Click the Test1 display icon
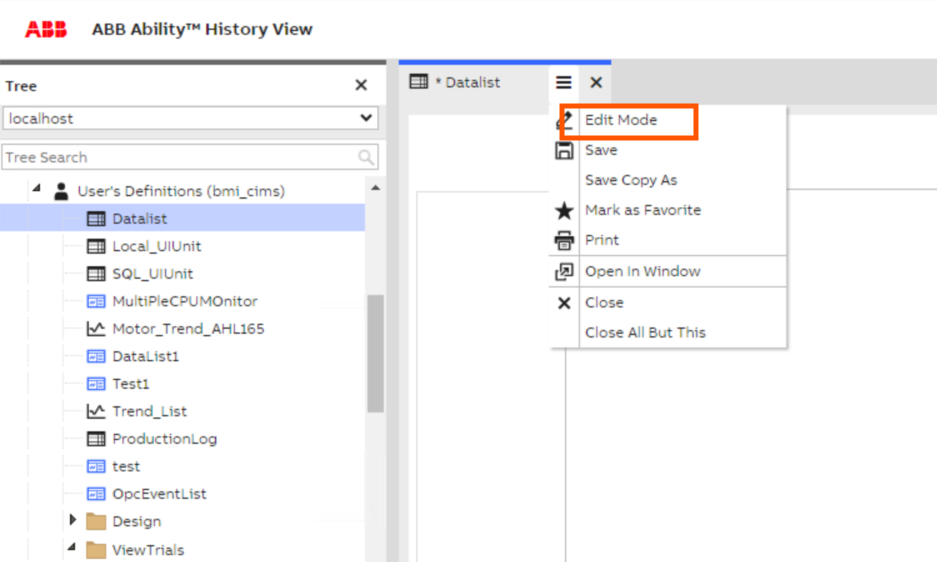This screenshot has width=937, height=562. 96,384
